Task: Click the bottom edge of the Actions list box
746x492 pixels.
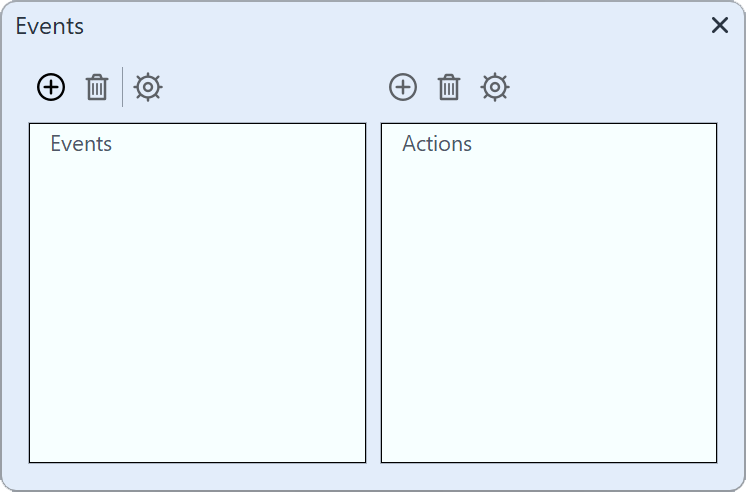Action: click(549, 462)
